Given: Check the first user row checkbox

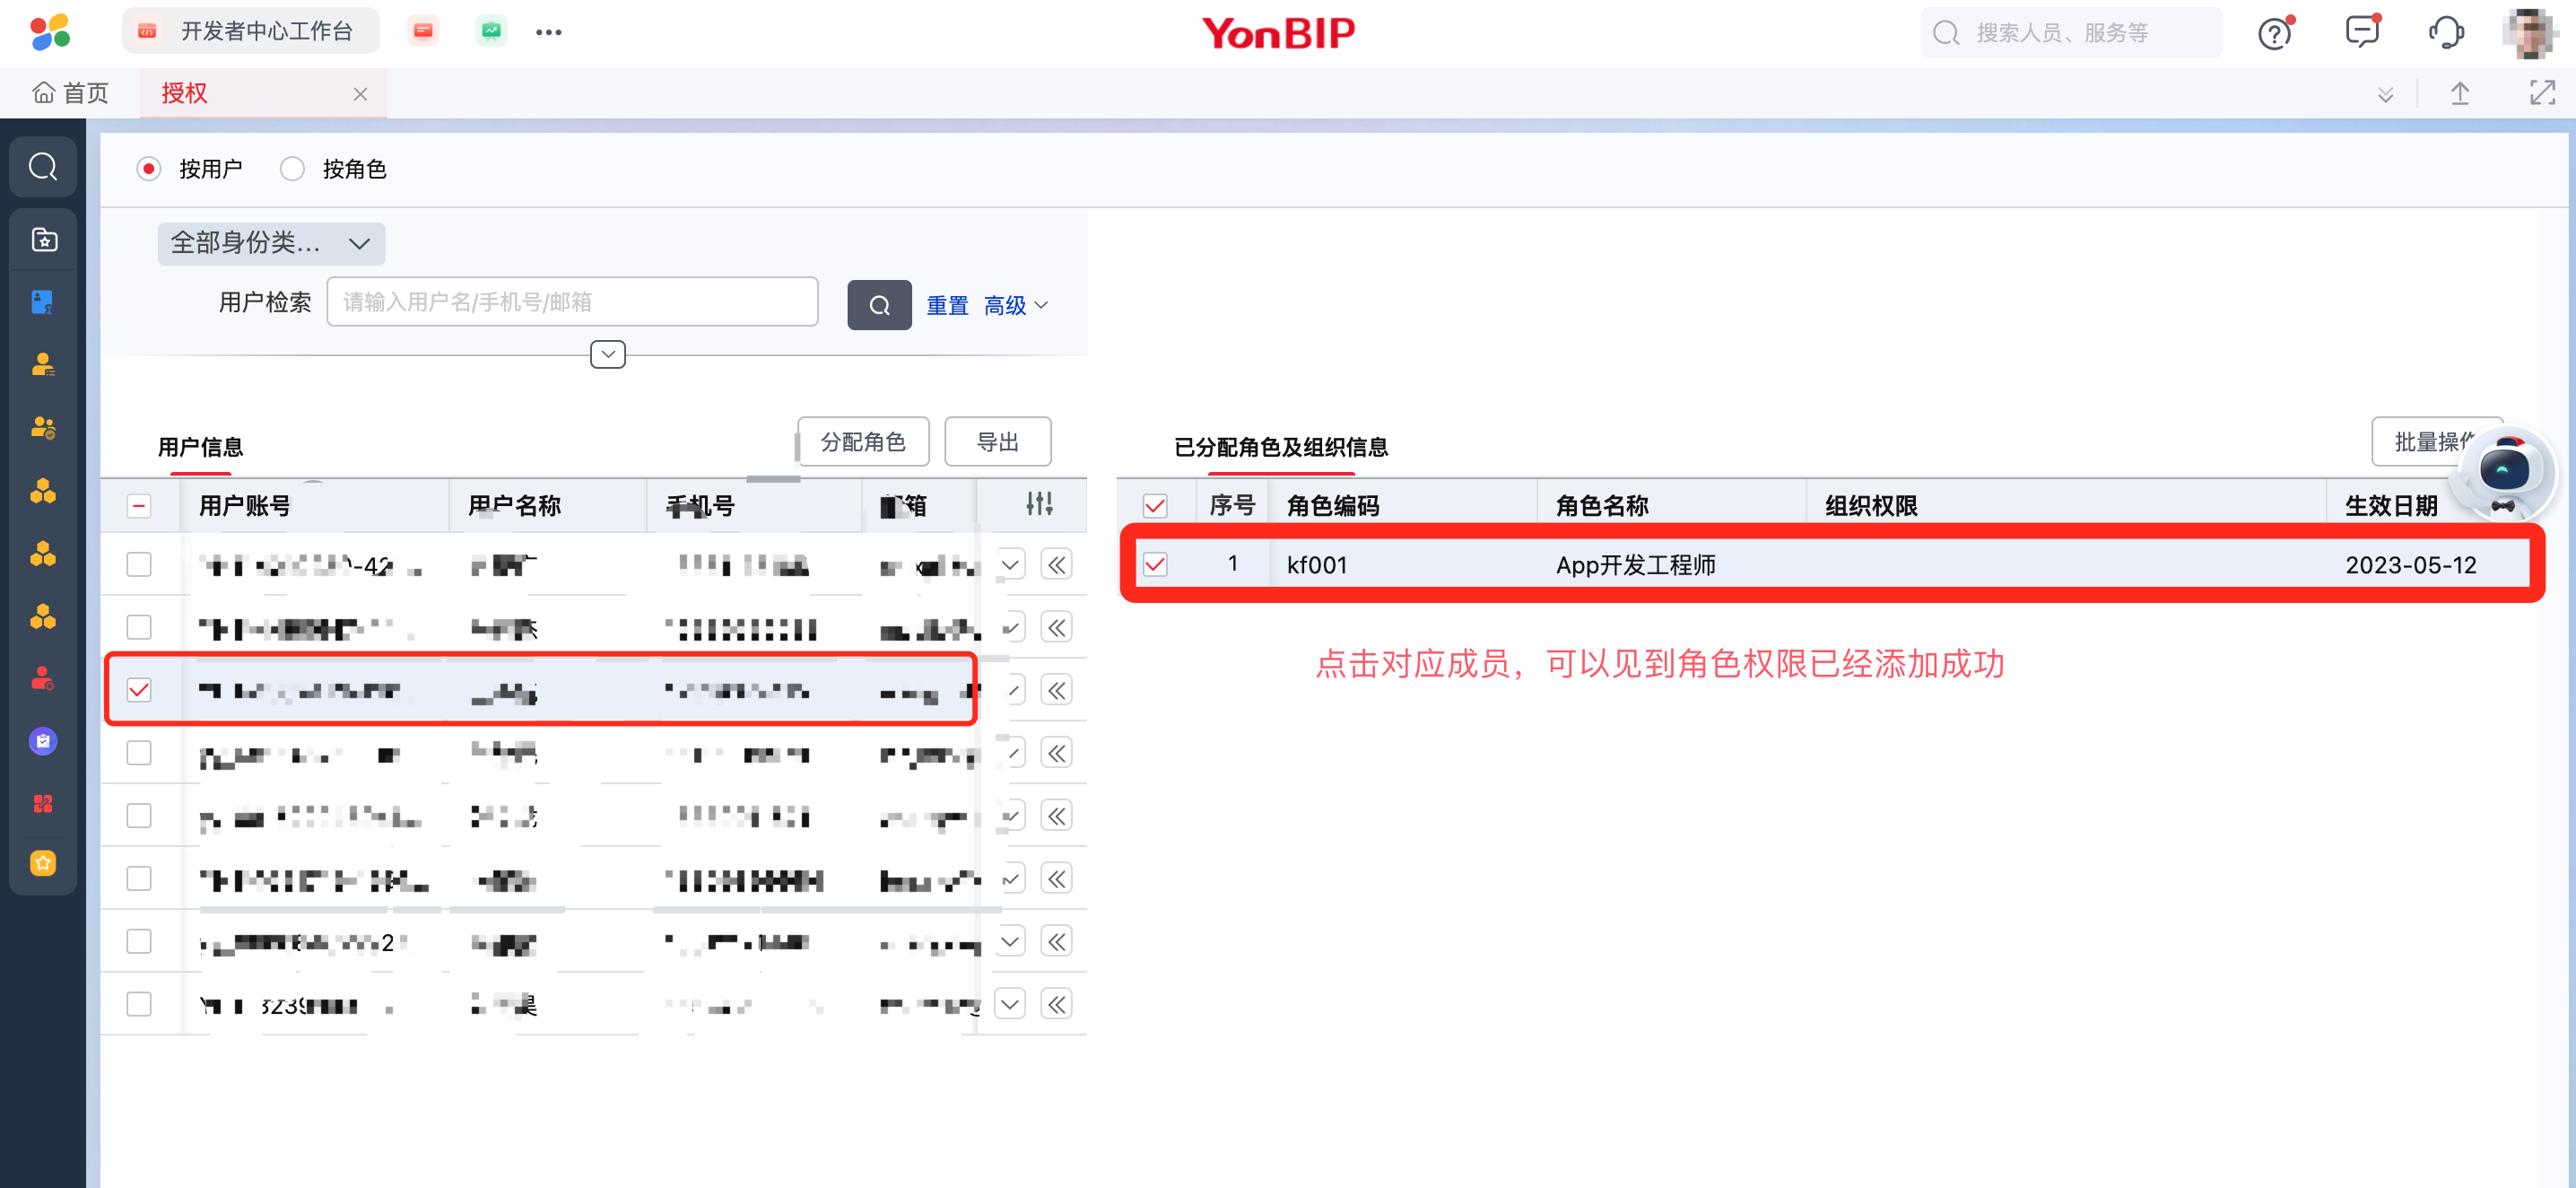Looking at the screenshot, I should [x=139, y=564].
